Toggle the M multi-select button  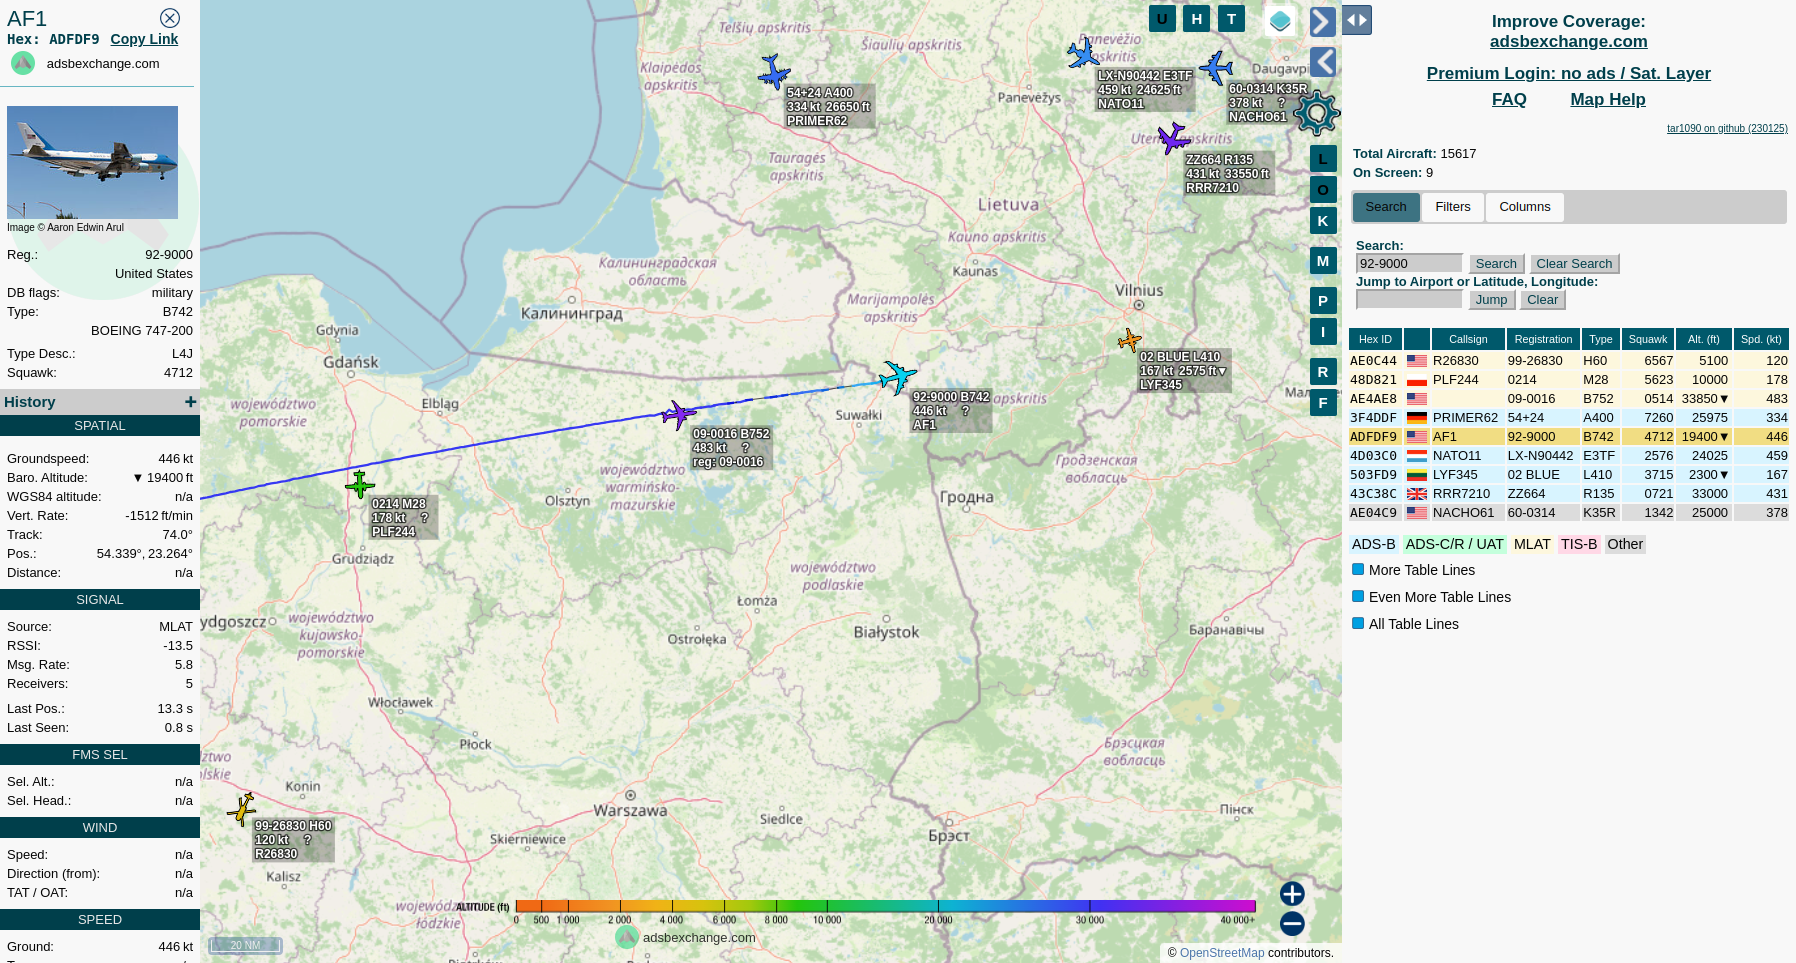click(1323, 260)
